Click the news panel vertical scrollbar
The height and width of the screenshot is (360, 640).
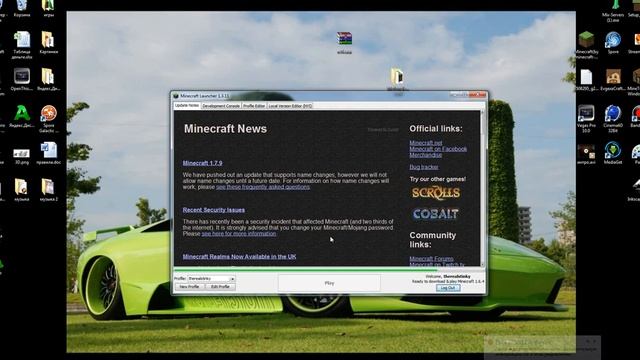483,188
